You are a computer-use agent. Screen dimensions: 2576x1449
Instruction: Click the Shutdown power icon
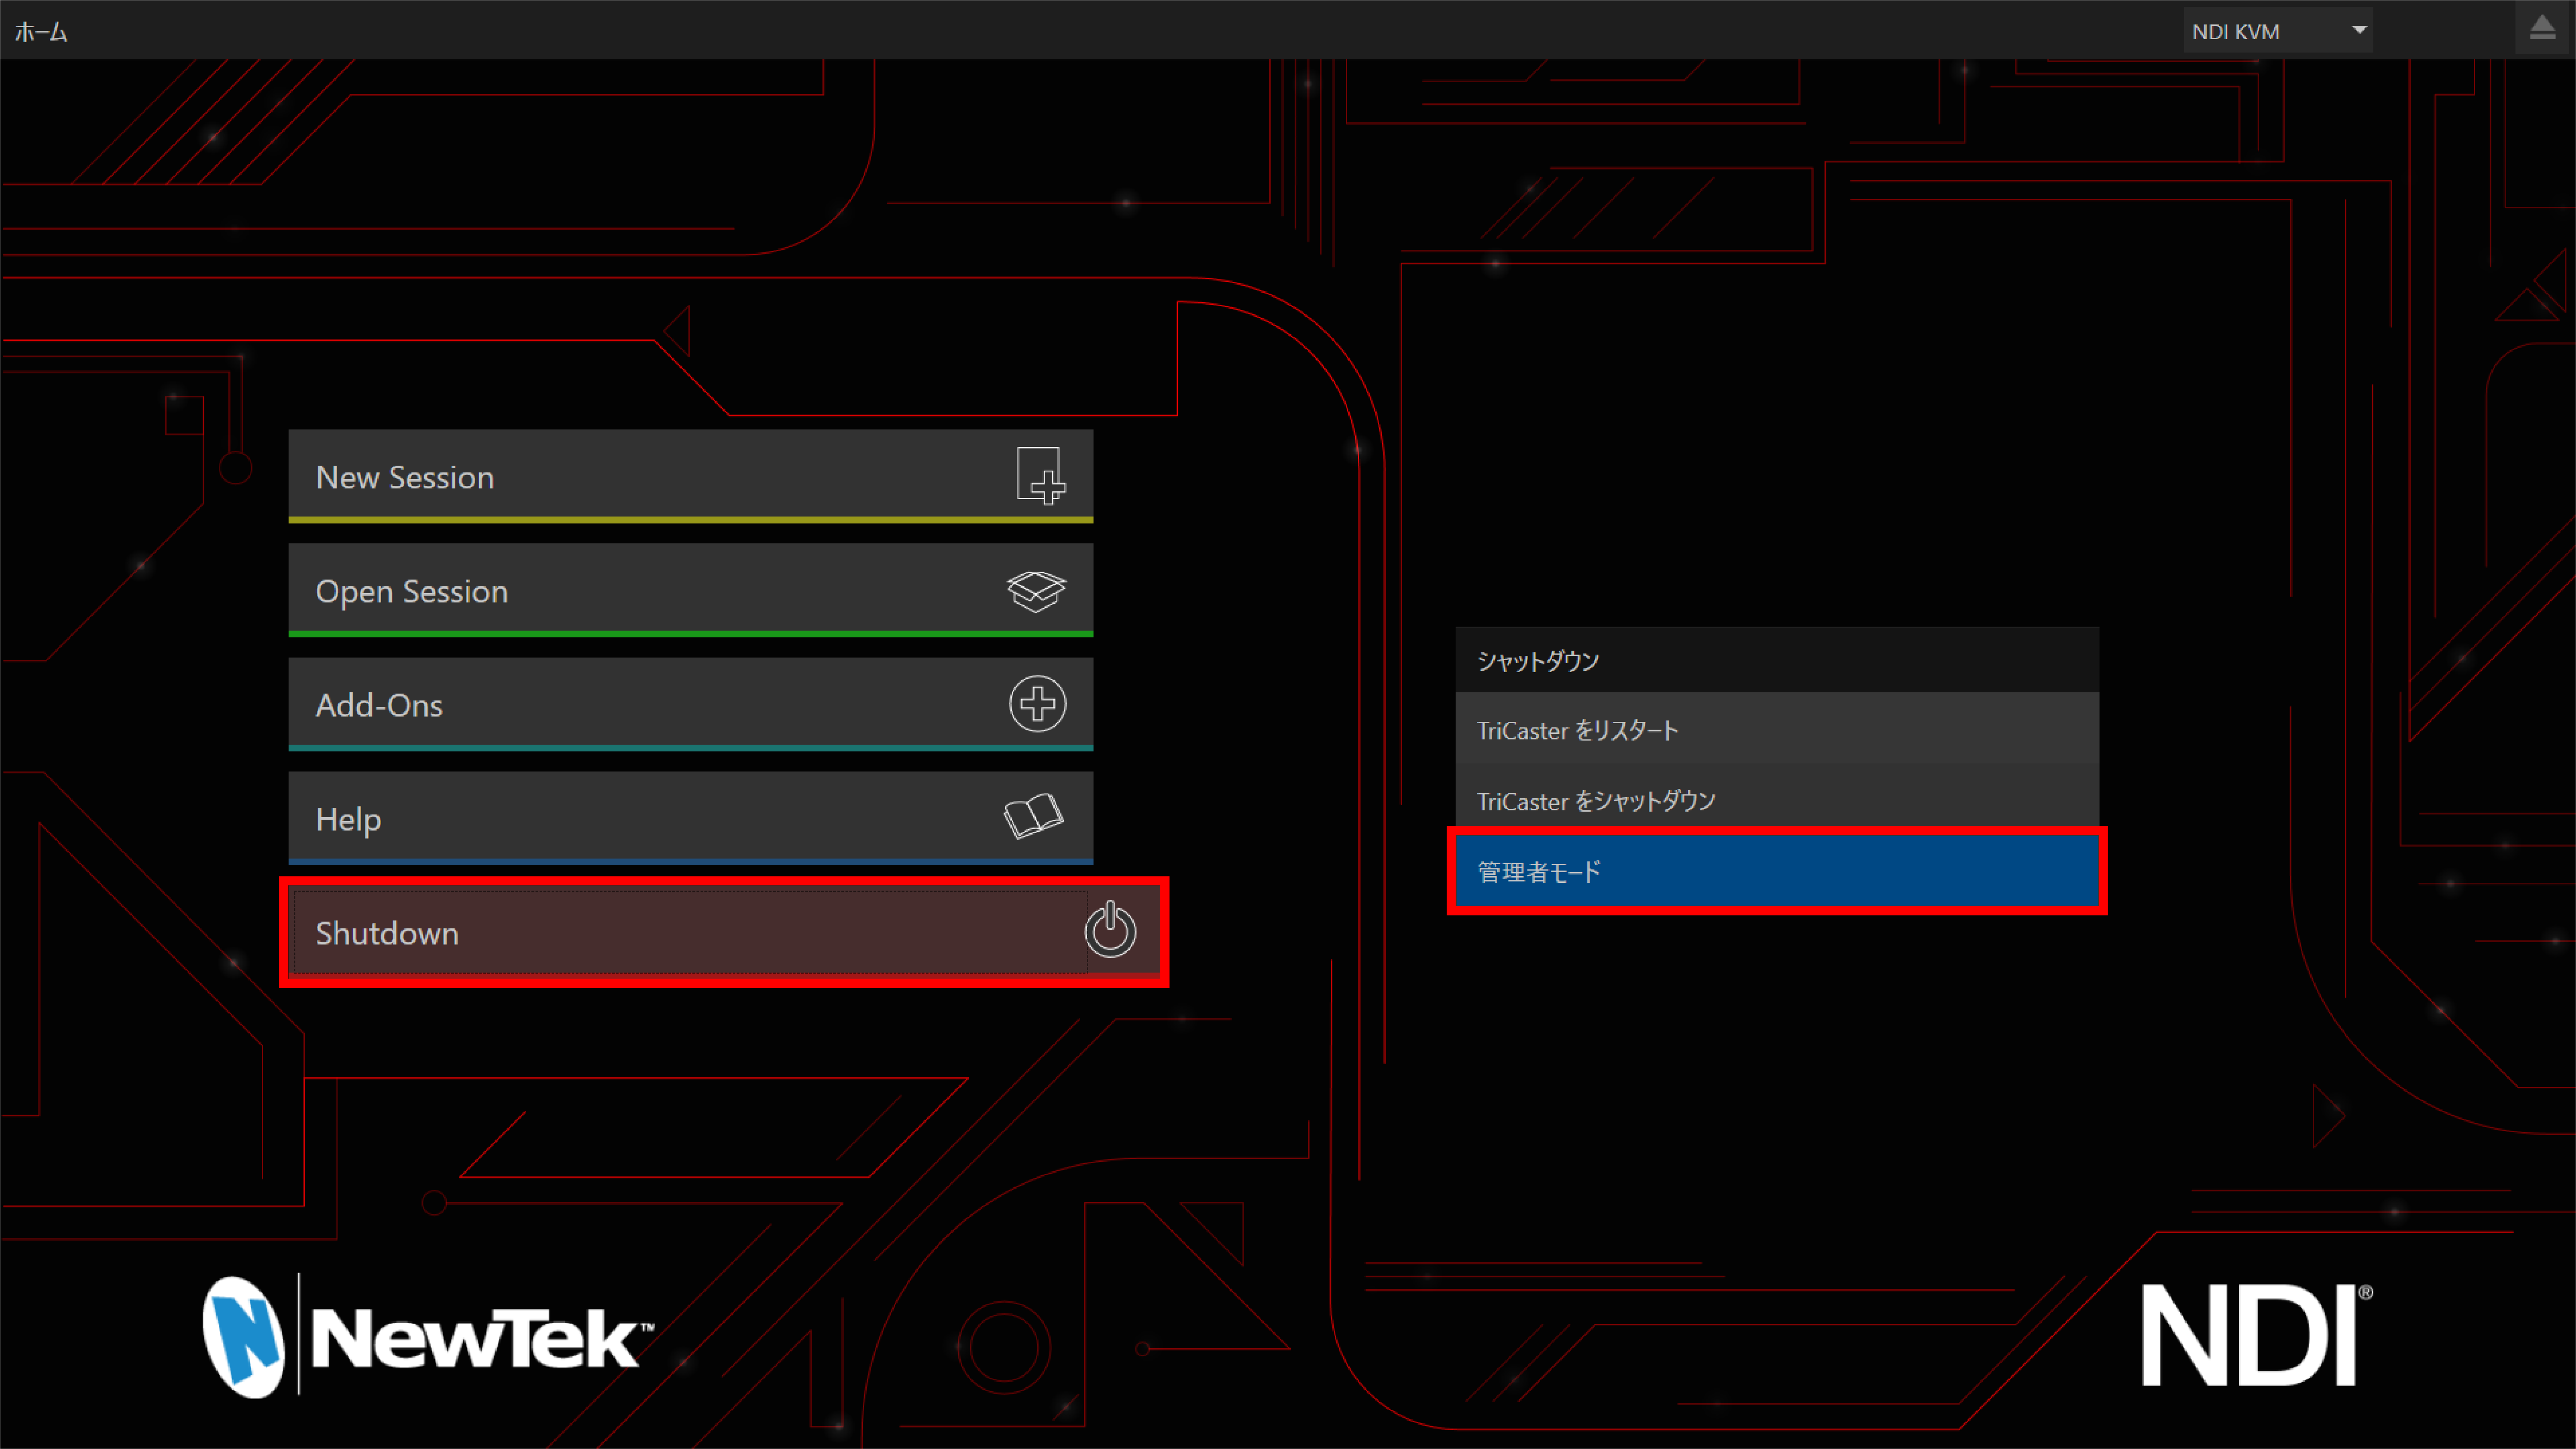coord(1111,931)
